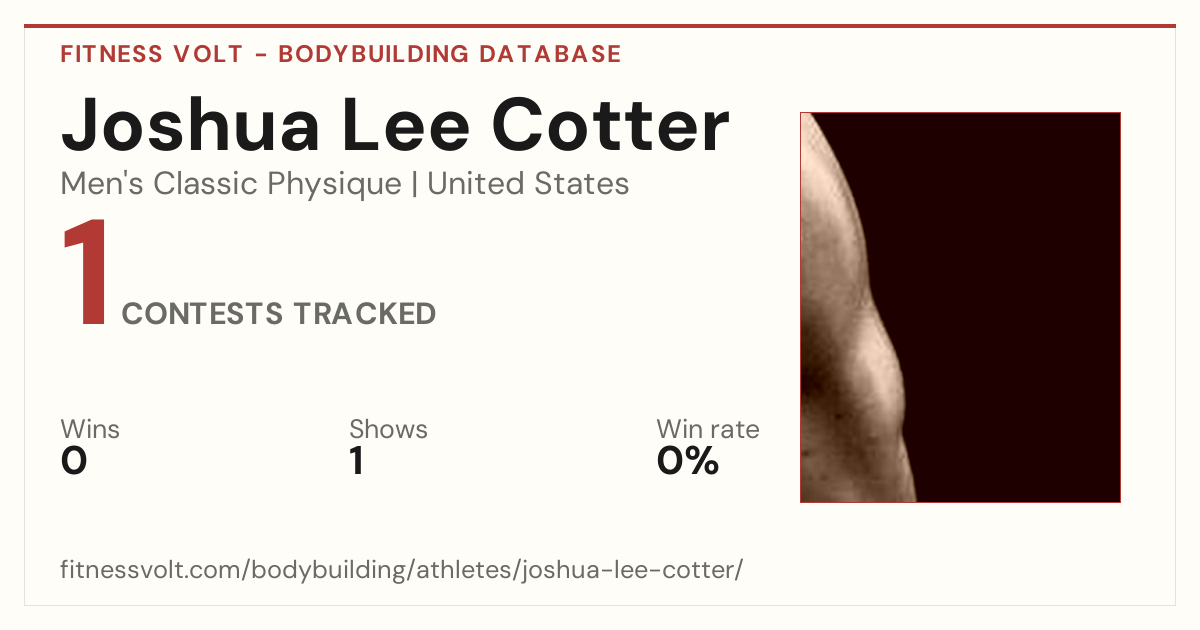Select the Joshua Lee Cotter name heading
1200x630 pixels.
tap(395, 125)
